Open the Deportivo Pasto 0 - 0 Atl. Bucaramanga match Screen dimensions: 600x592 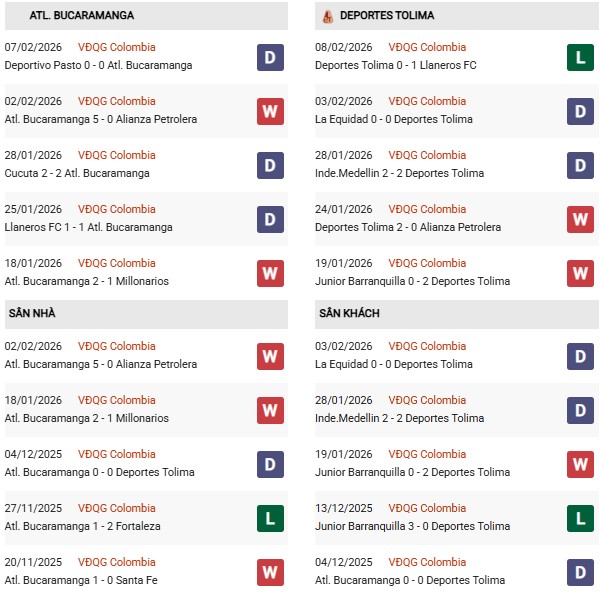[x=98, y=65]
